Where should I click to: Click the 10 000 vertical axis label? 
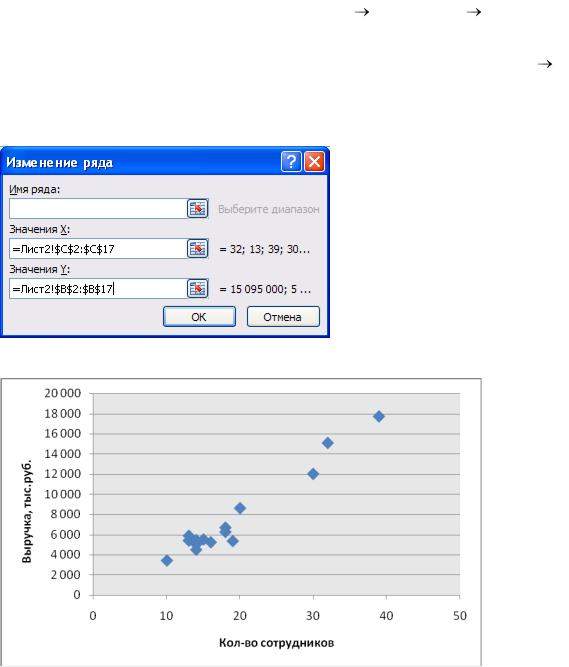click(x=63, y=494)
